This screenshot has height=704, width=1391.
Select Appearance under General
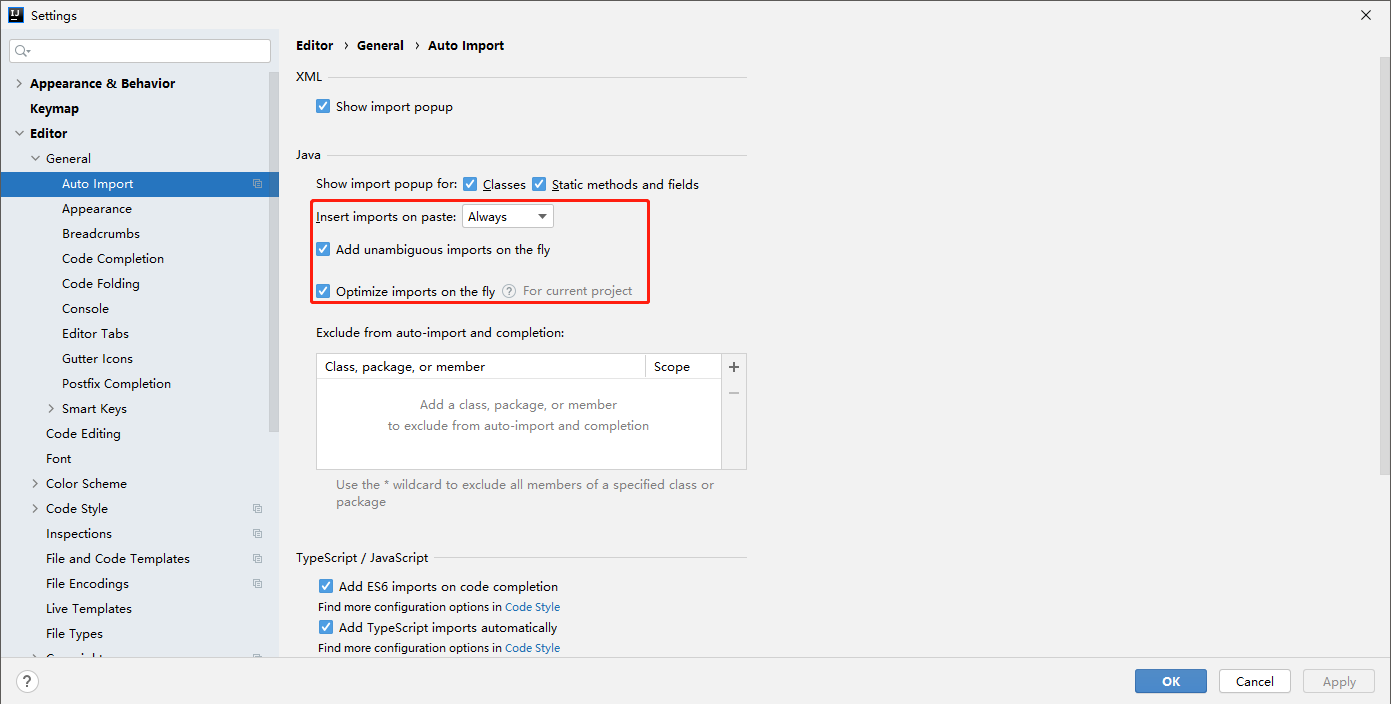click(97, 209)
